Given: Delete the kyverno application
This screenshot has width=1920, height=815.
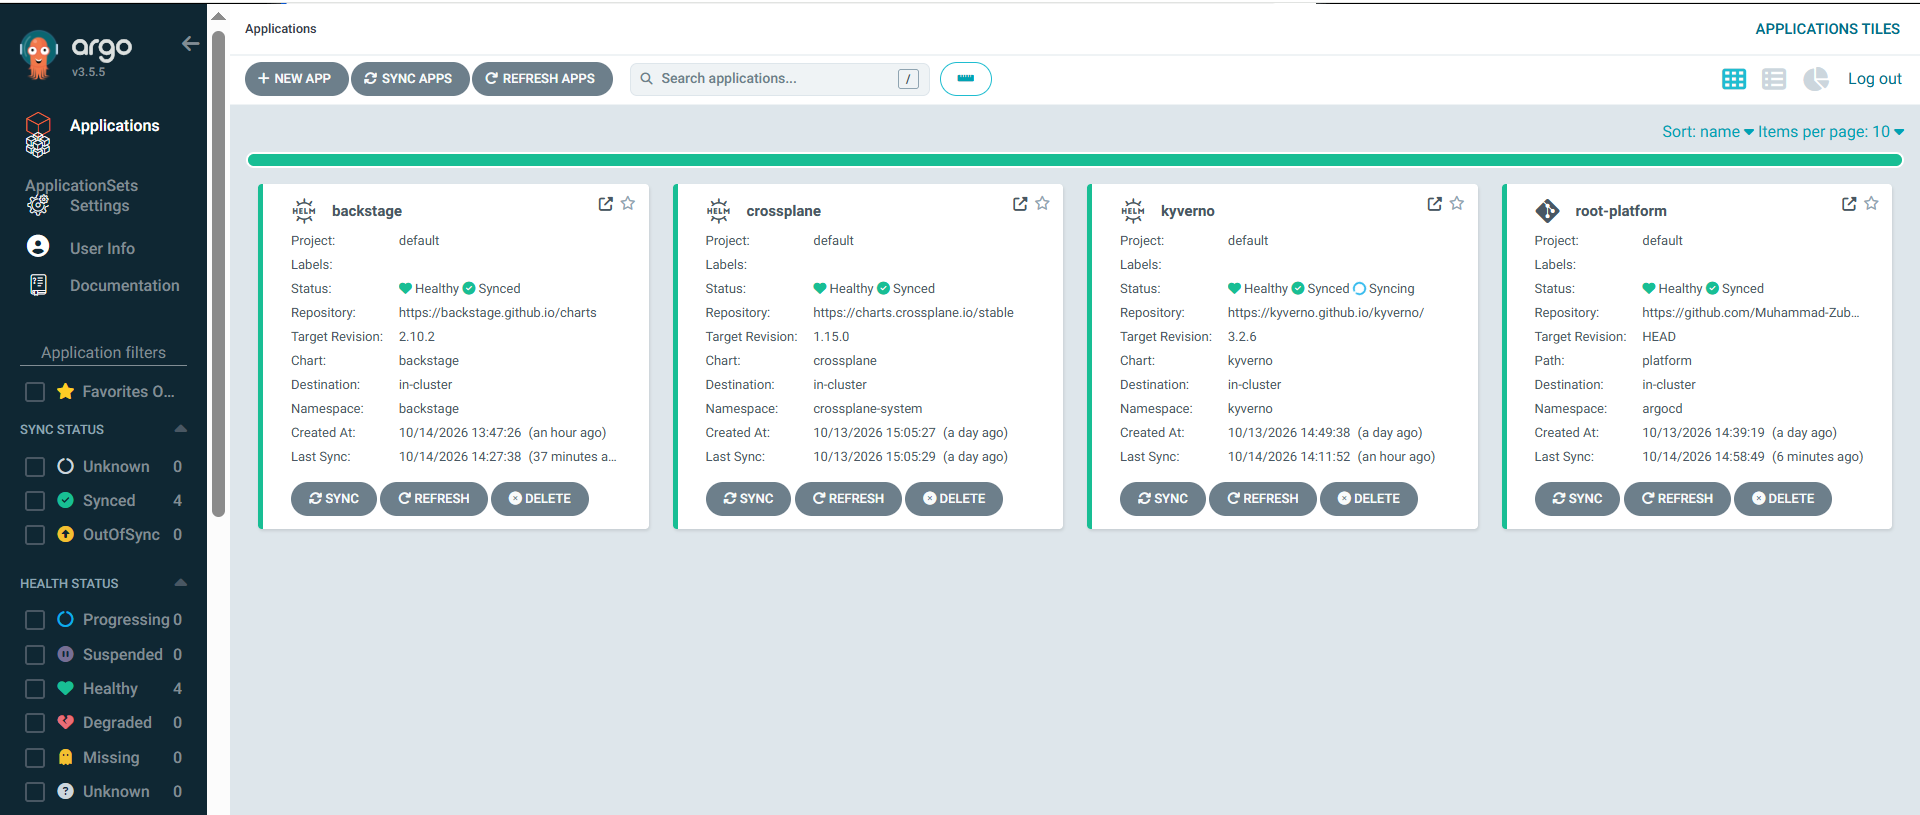Looking at the screenshot, I should coord(1369,499).
